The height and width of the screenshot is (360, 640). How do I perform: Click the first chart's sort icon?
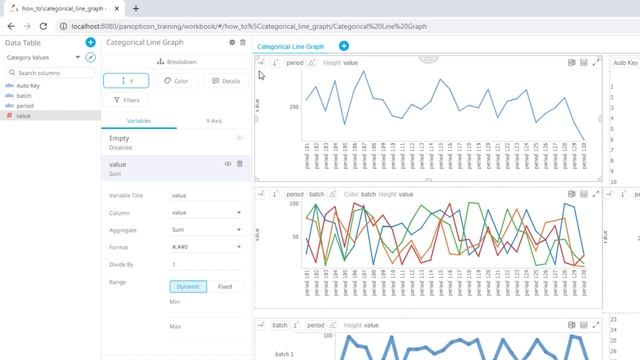(276, 62)
